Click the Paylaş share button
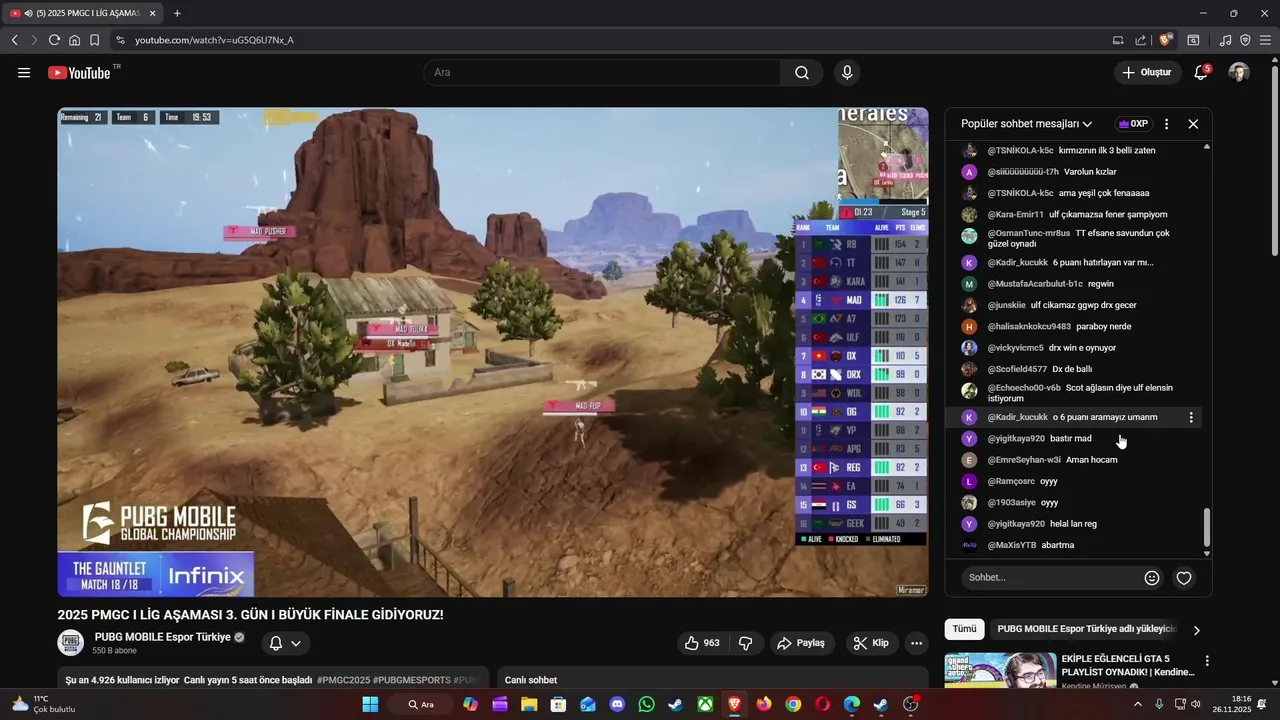1280x720 pixels. tap(801, 643)
